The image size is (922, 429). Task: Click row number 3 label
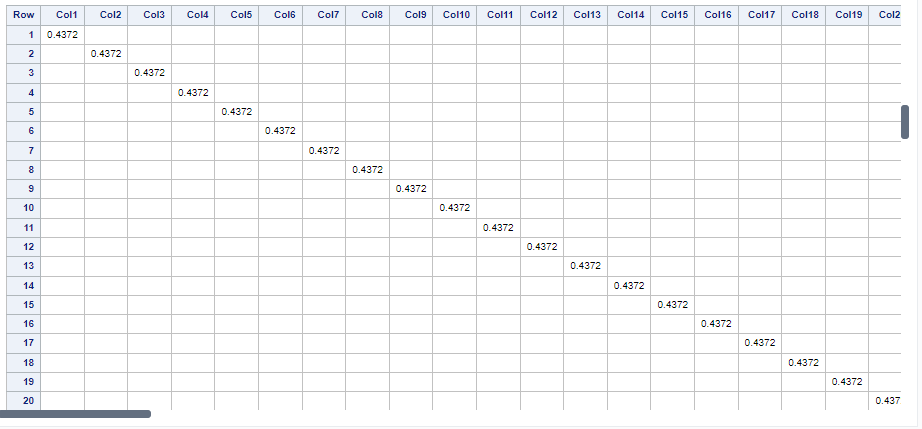coord(31,73)
